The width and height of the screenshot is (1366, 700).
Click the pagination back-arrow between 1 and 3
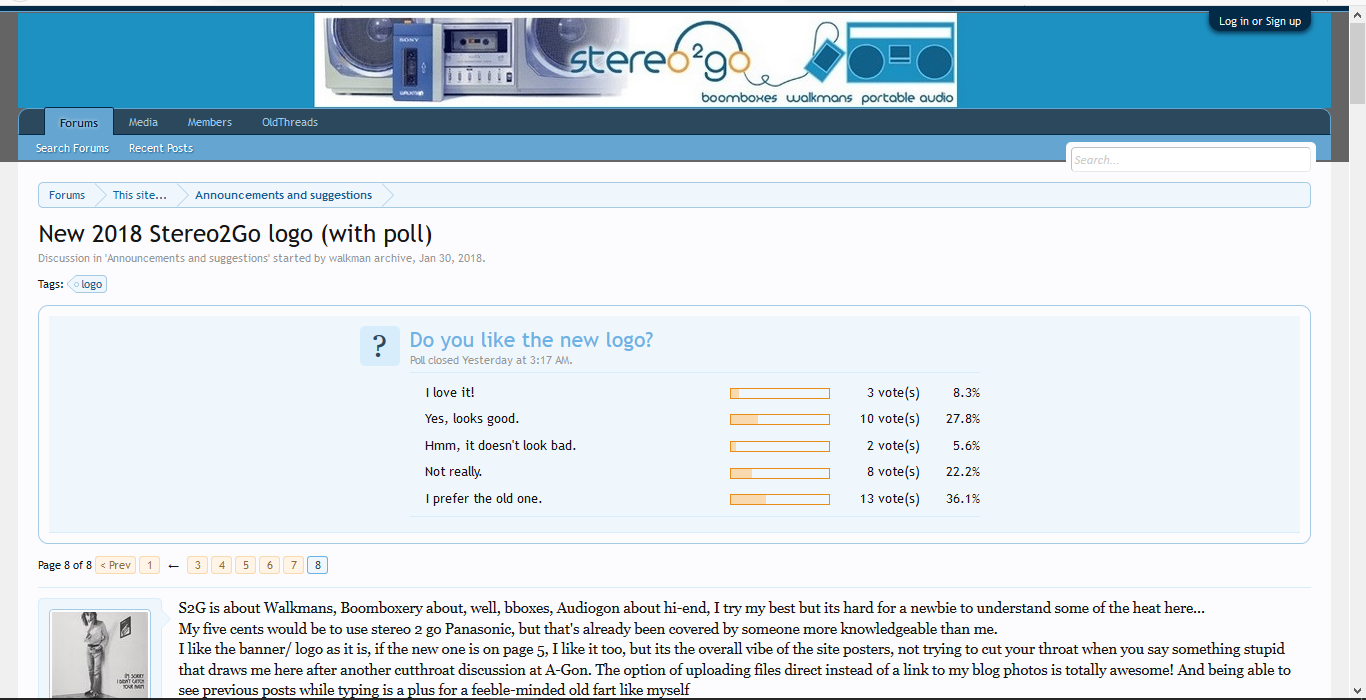[173, 566]
